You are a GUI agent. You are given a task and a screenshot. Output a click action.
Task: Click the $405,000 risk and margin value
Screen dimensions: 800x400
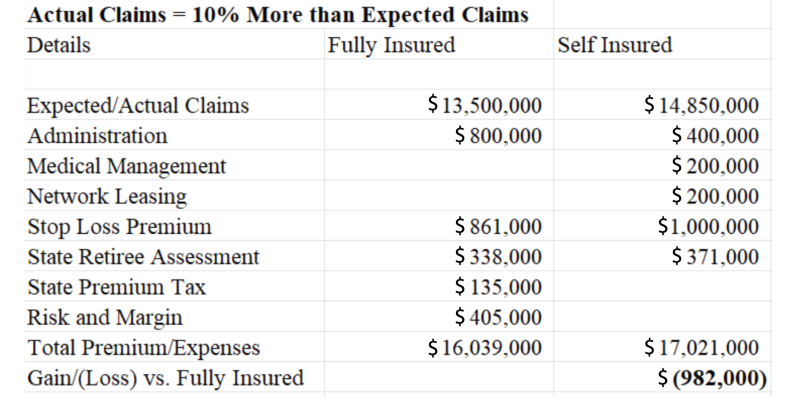point(497,318)
